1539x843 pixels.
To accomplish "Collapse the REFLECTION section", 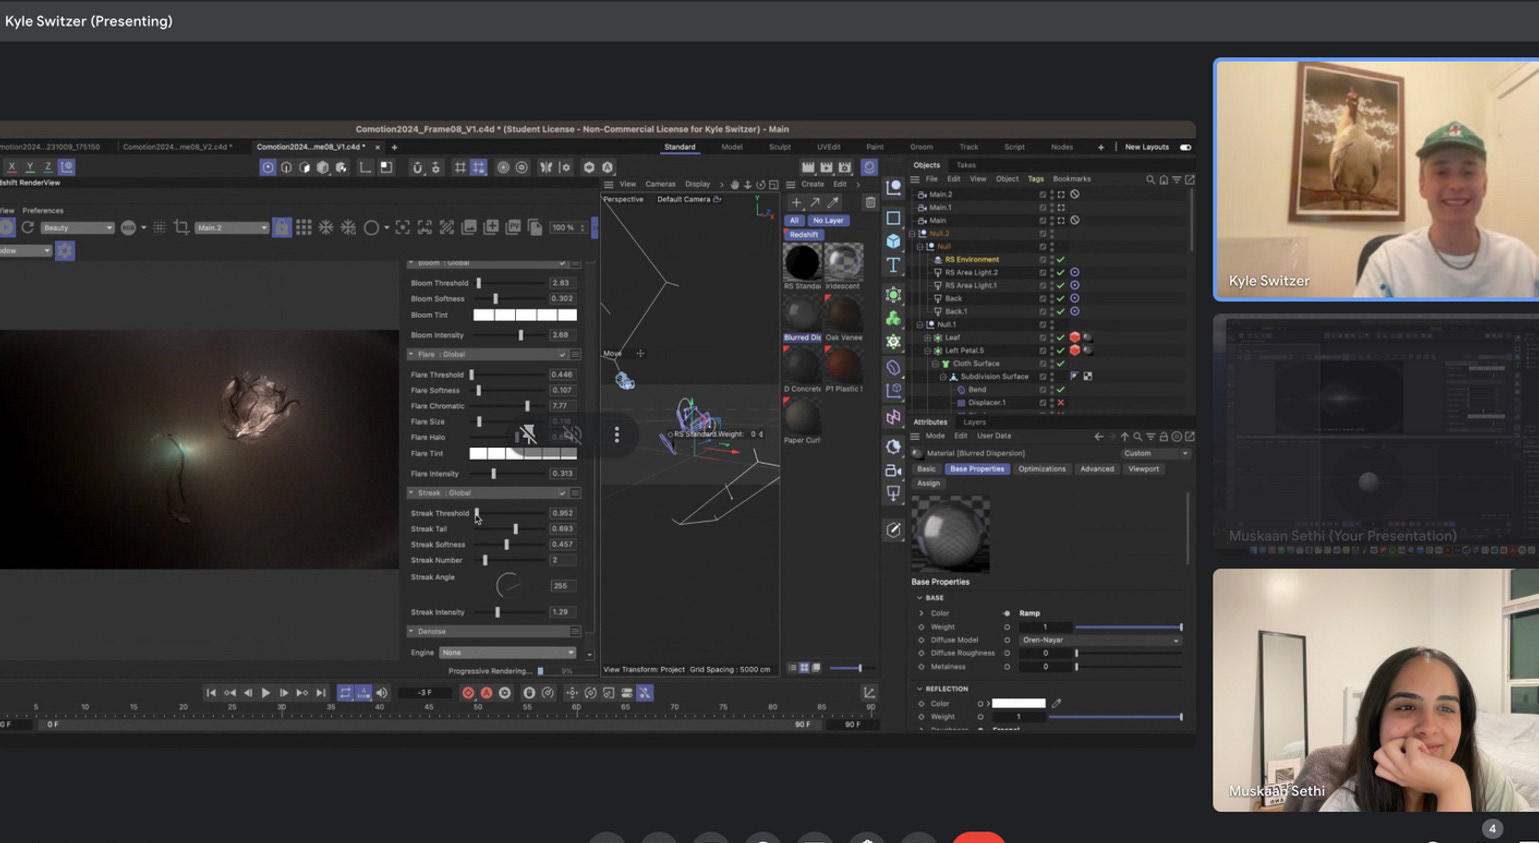I will pos(920,689).
